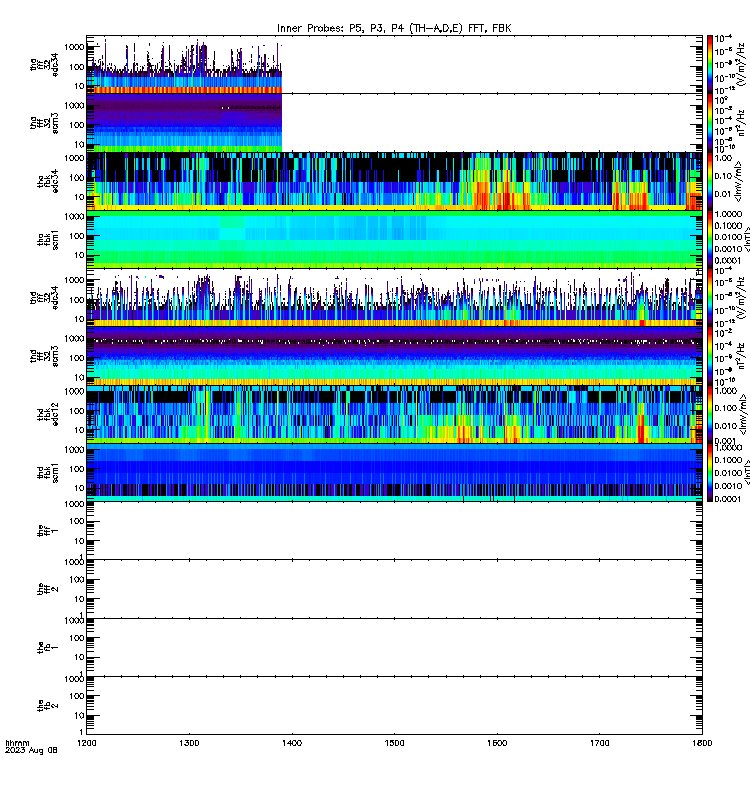Select the 'thd fff 32 edc34' panel label

pos(44,298)
